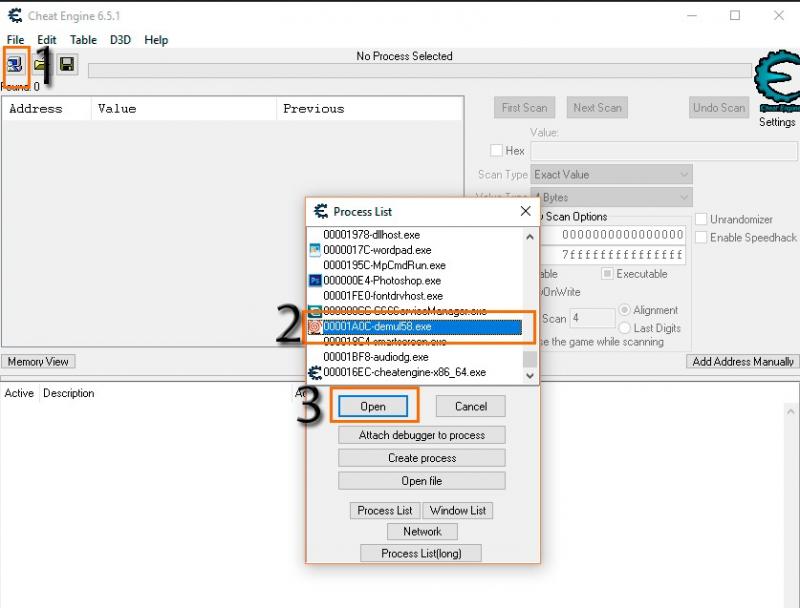Viewport: 800px width, 608px height.
Task: Click Attach debugger to process button
Action: [x=421, y=435]
